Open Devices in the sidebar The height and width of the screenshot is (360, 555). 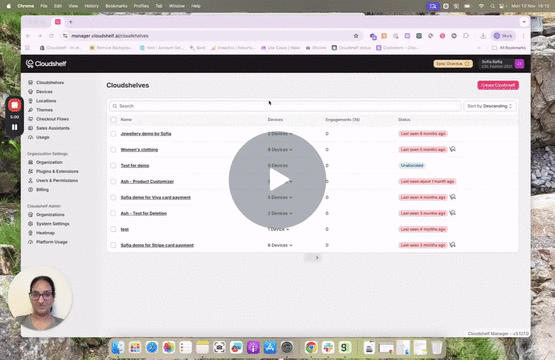pos(44,92)
